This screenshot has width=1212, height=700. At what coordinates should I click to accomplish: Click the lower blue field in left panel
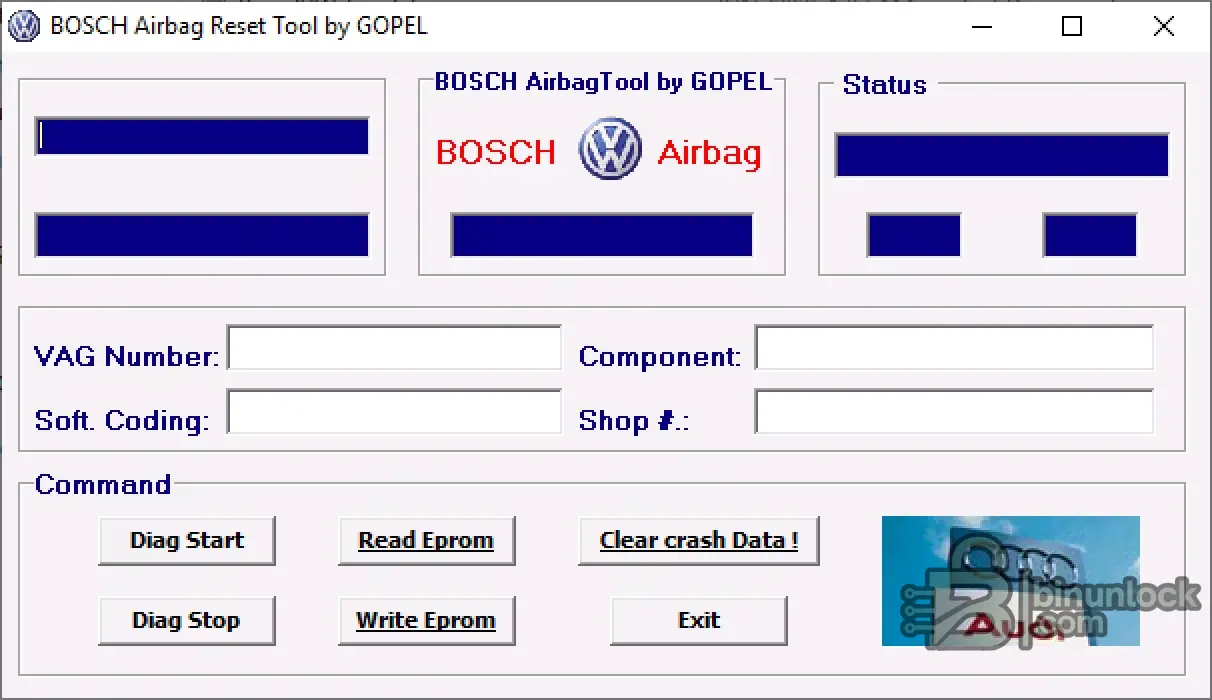[202, 235]
